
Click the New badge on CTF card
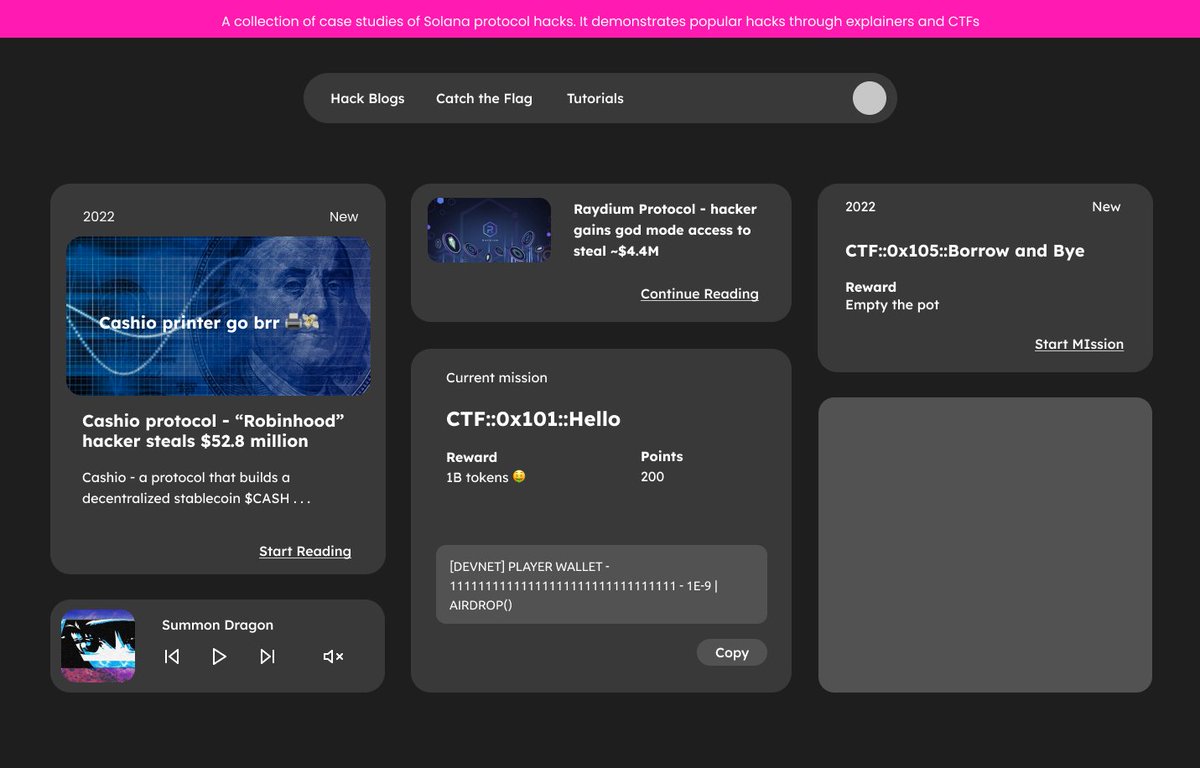[x=1106, y=207]
